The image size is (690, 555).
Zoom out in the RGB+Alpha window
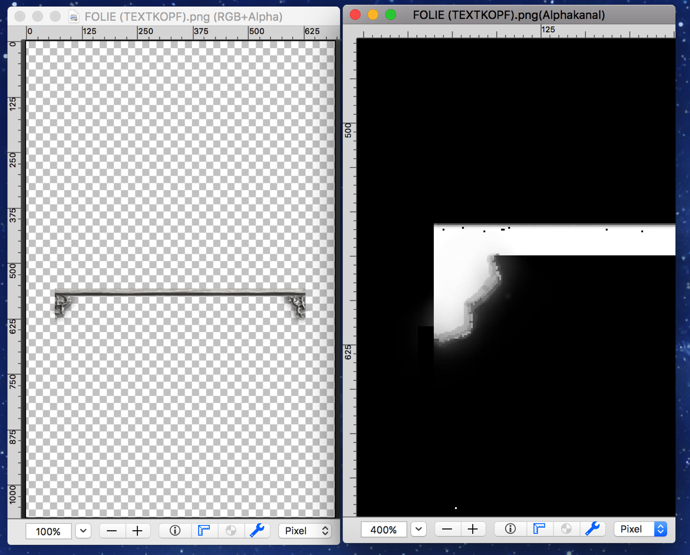112,531
